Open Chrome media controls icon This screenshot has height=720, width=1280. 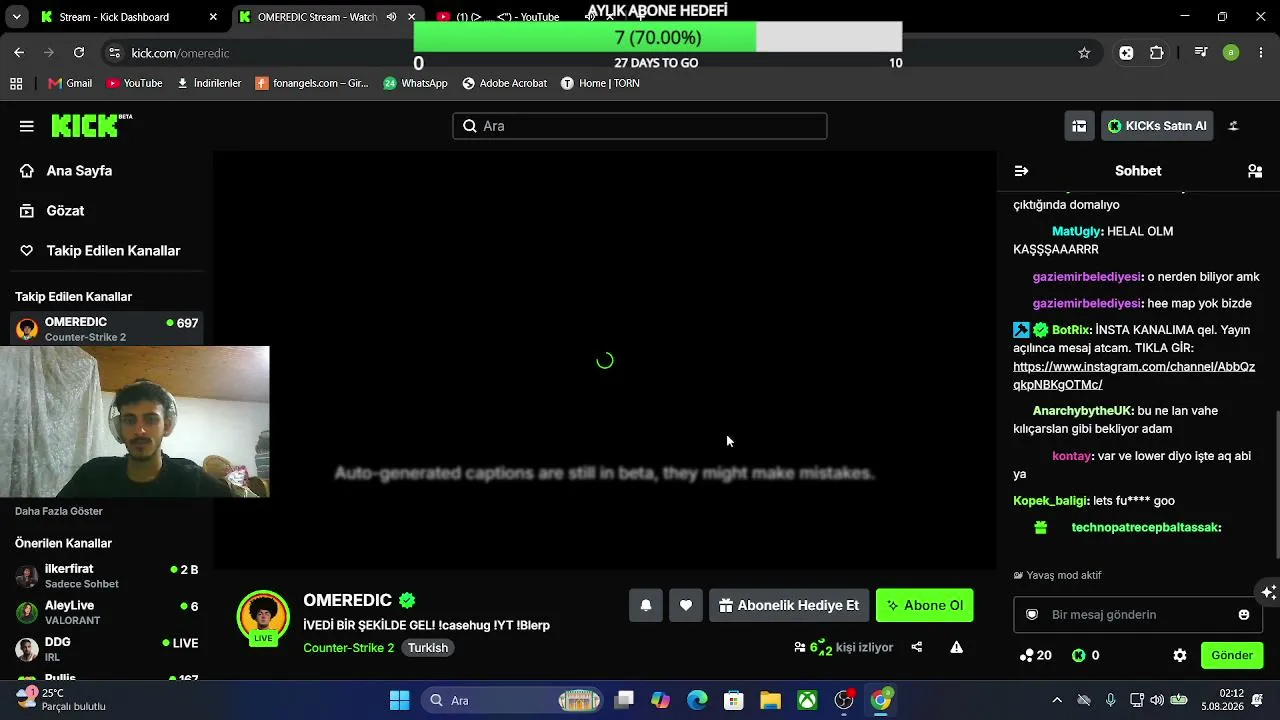(x=1201, y=53)
